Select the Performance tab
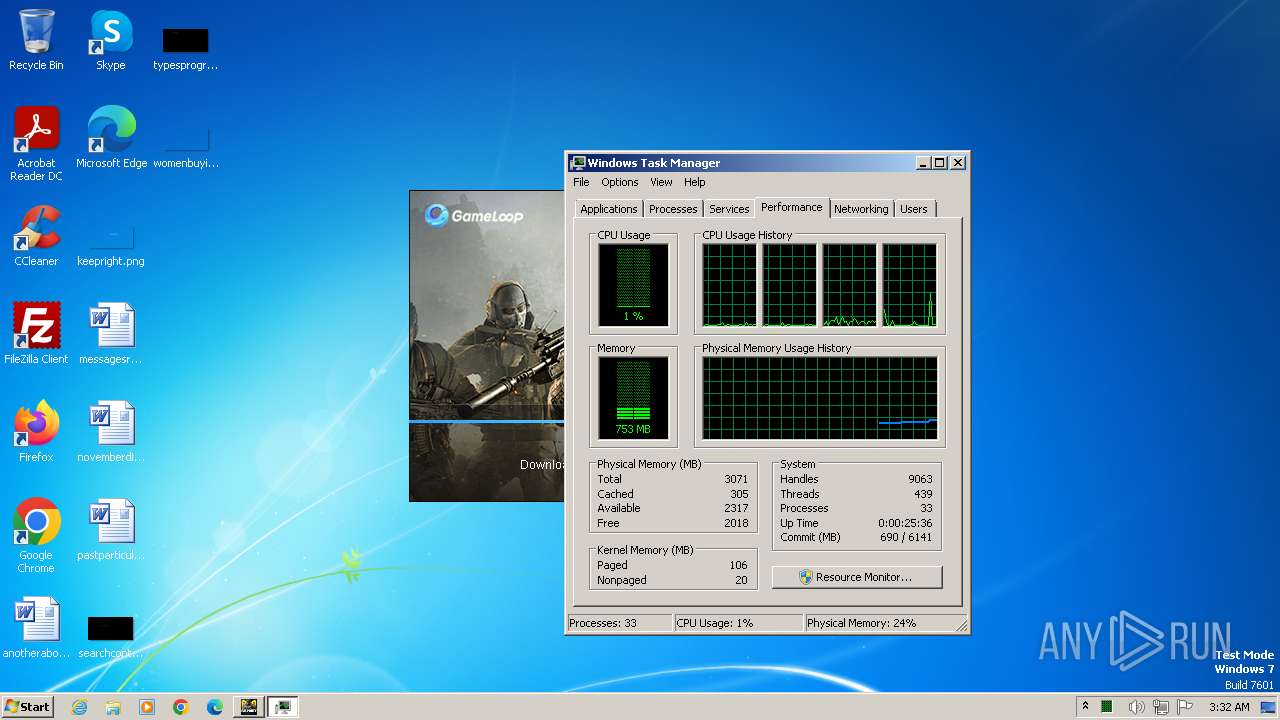The width and height of the screenshot is (1280, 720). [x=791, y=207]
